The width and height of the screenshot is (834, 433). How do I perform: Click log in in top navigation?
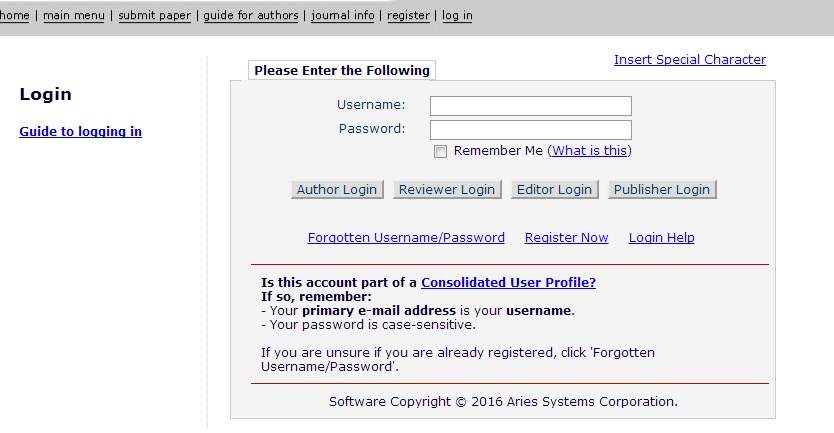point(457,16)
